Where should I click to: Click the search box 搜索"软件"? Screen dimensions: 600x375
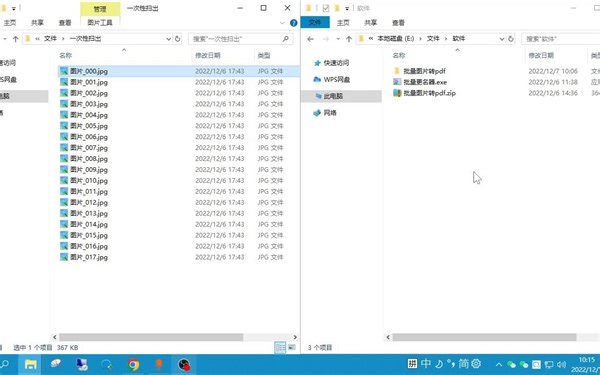(561, 39)
